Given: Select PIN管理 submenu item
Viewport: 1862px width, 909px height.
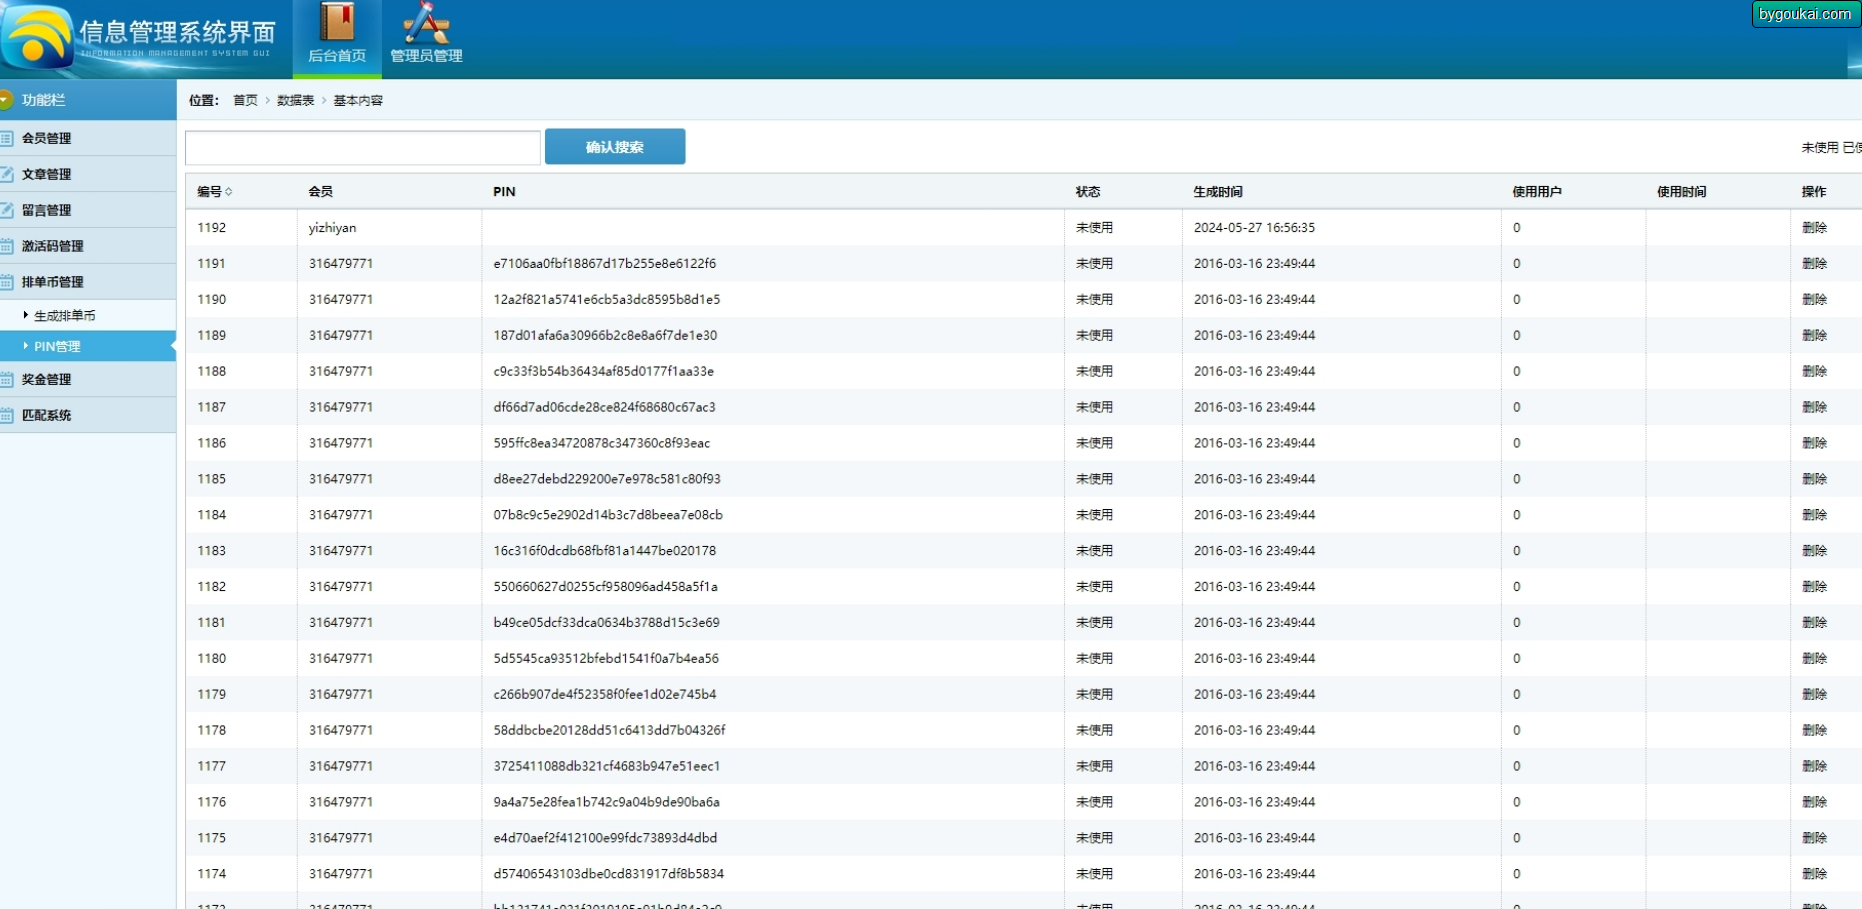Looking at the screenshot, I should click(57, 347).
